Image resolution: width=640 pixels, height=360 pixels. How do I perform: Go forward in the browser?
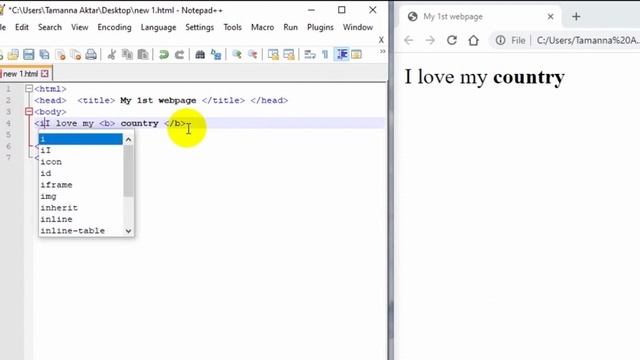coord(430,40)
